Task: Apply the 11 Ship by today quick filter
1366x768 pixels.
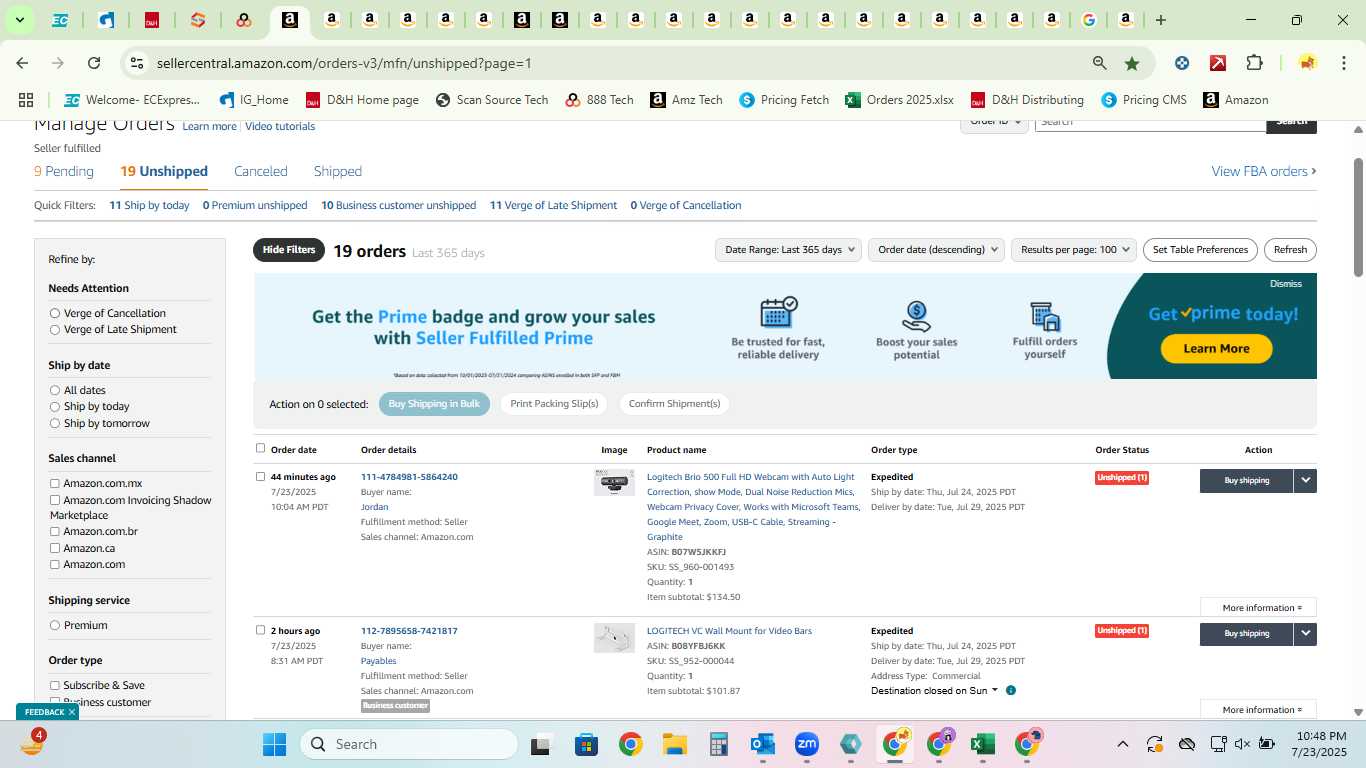Action: click(x=149, y=206)
